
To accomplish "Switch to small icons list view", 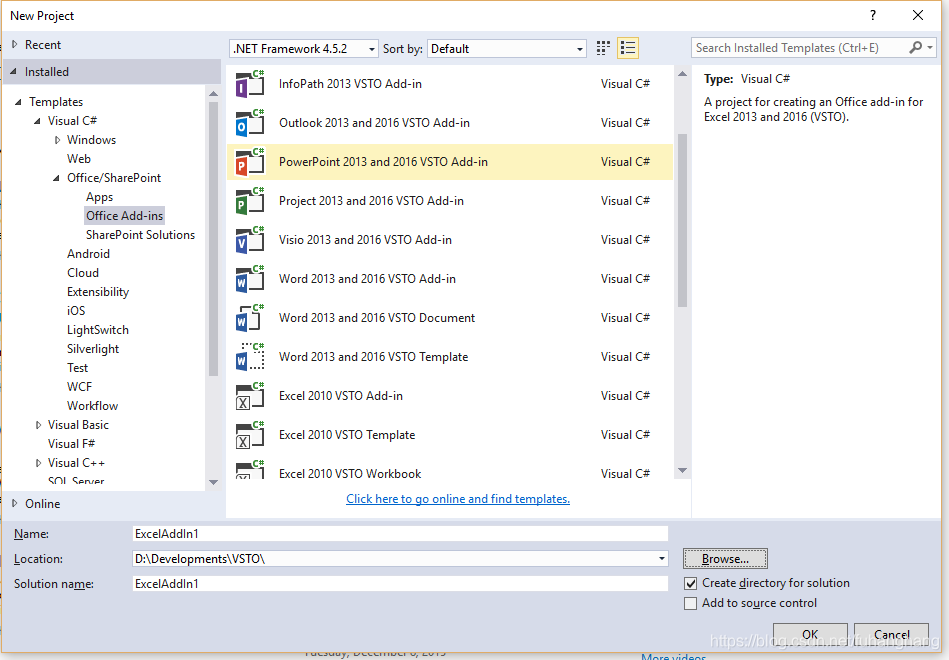I will pyautogui.click(x=628, y=48).
